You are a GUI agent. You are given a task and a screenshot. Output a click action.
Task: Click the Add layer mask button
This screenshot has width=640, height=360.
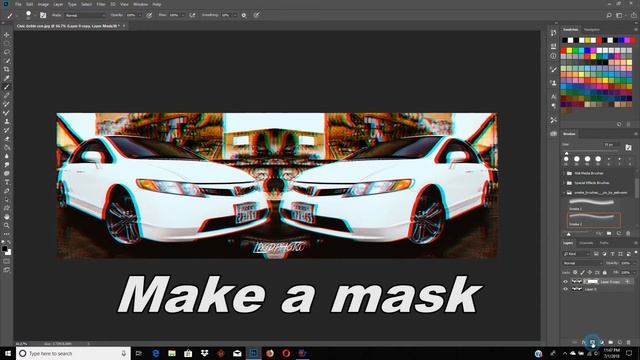point(593,342)
